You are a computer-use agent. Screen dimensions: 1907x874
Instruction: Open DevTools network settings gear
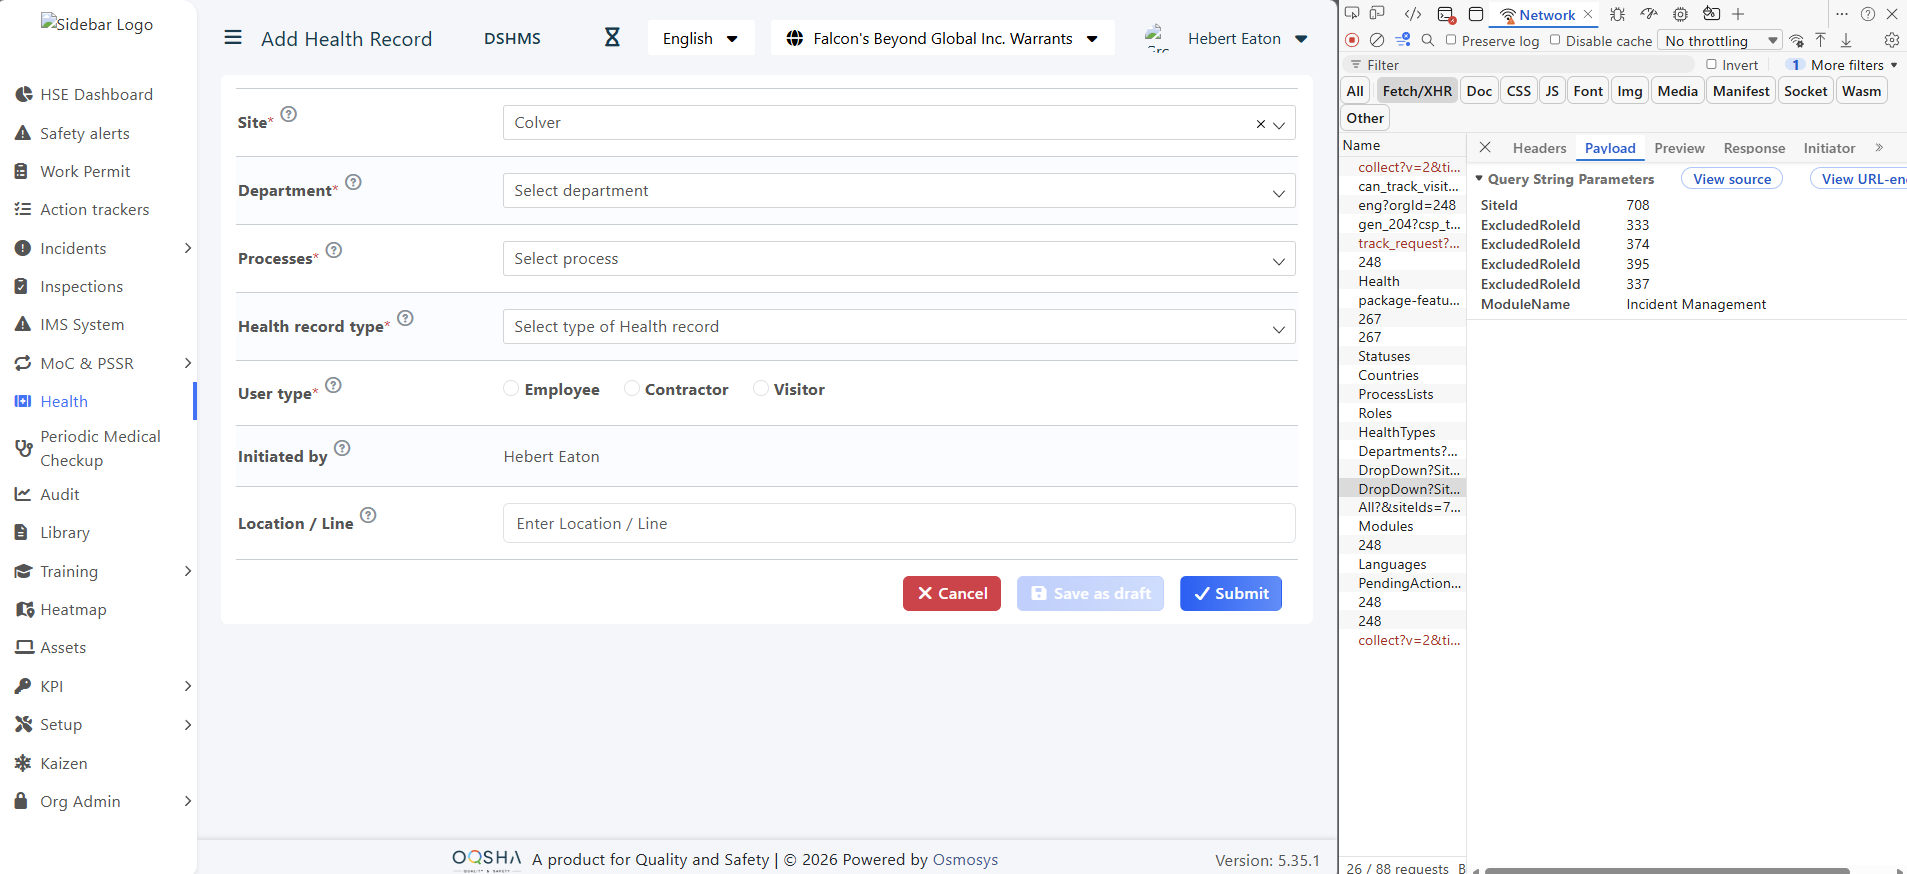[1891, 41]
